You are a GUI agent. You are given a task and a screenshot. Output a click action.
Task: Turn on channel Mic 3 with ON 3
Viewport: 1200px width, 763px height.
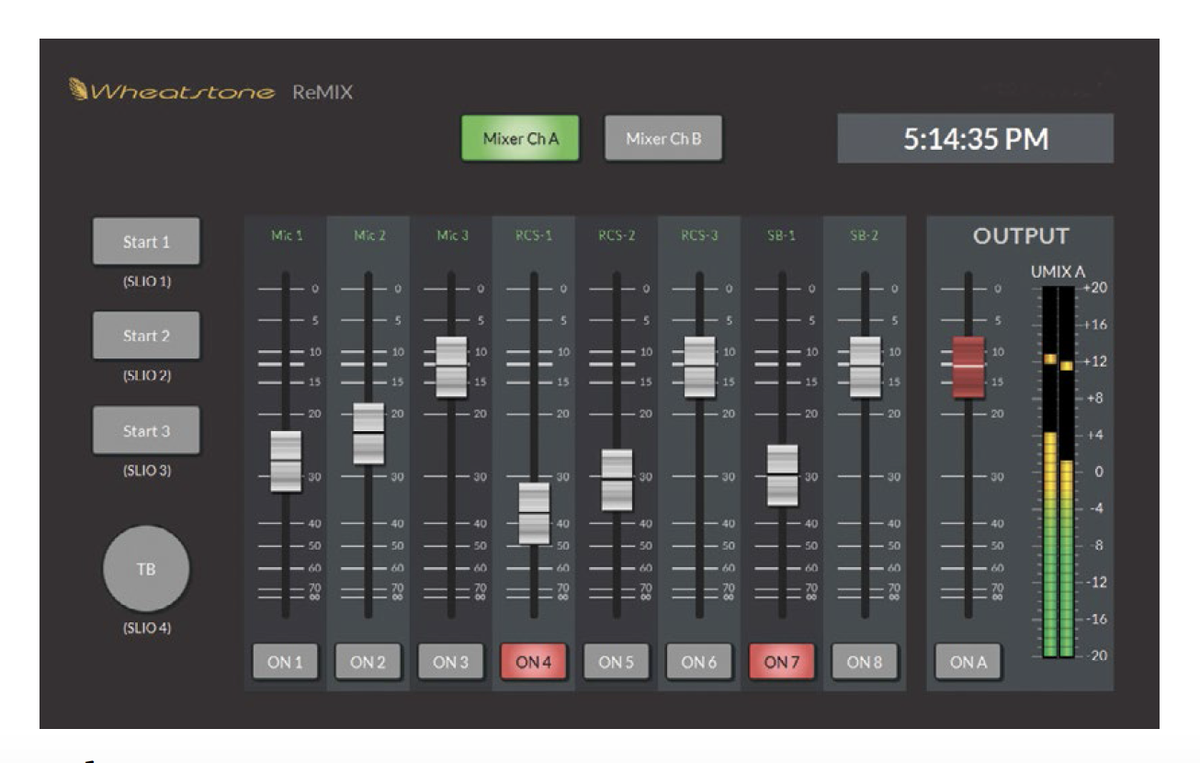pyautogui.click(x=453, y=662)
